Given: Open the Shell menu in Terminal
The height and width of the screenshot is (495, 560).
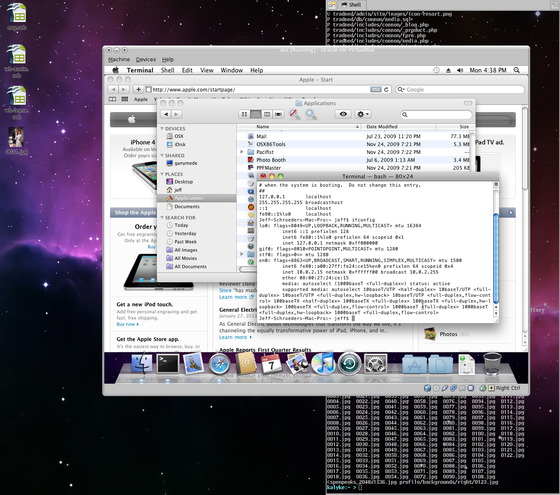Looking at the screenshot, I should [167, 70].
